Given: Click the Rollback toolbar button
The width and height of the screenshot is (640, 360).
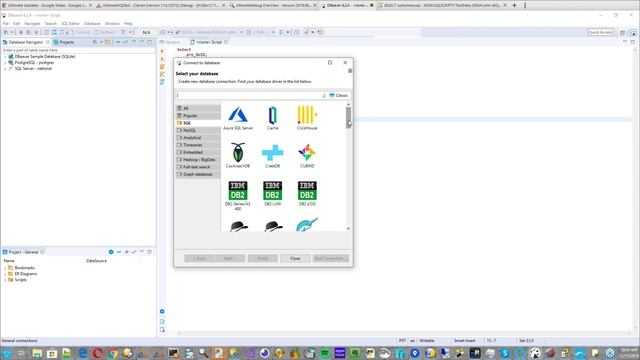Looking at the screenshot, I should [104, 32].
